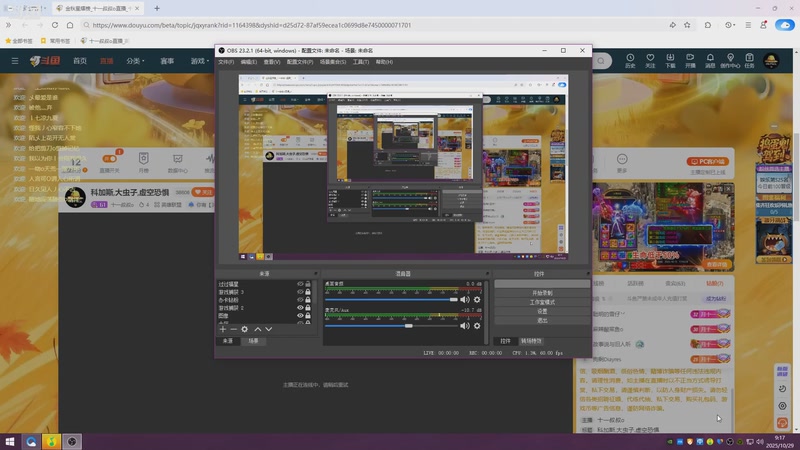800x450 pixels.
Task: Switch to the 场景 scenes tab in OBS
Action: tap(254, 341)
